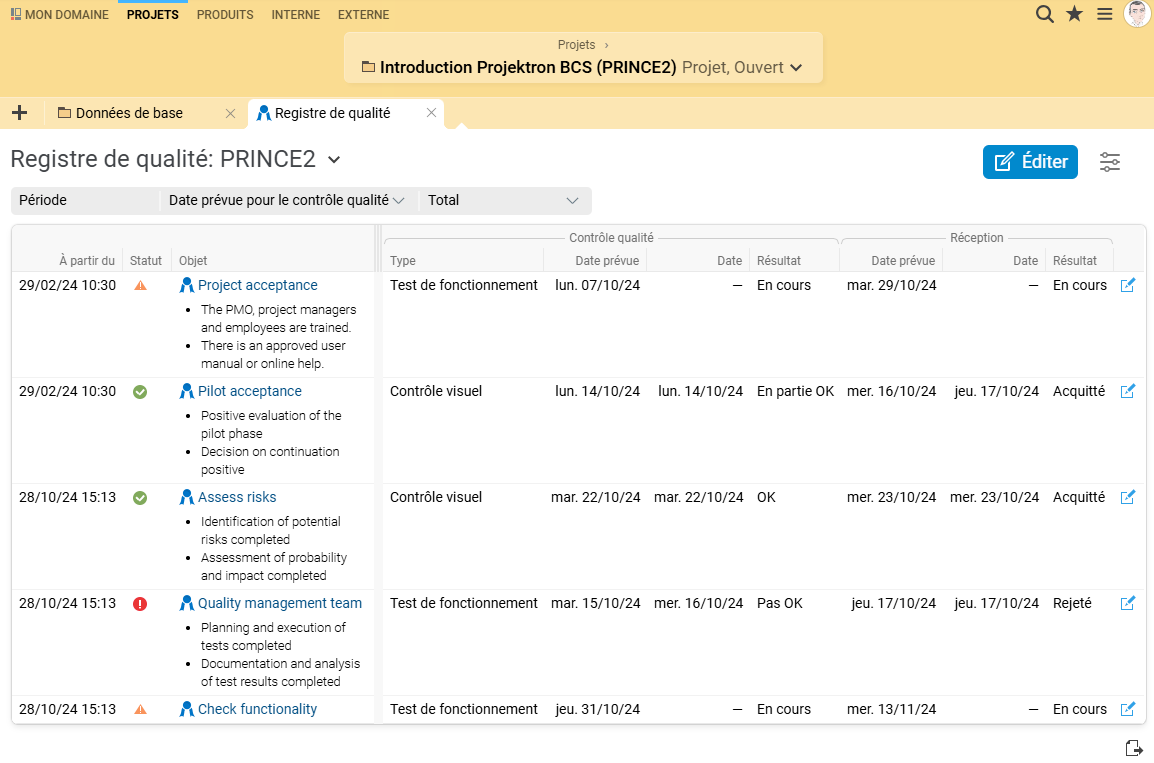Click the Réception Date prévue header
The width and height of the screenshot is (1154, 763).
[x=903, y=260]
